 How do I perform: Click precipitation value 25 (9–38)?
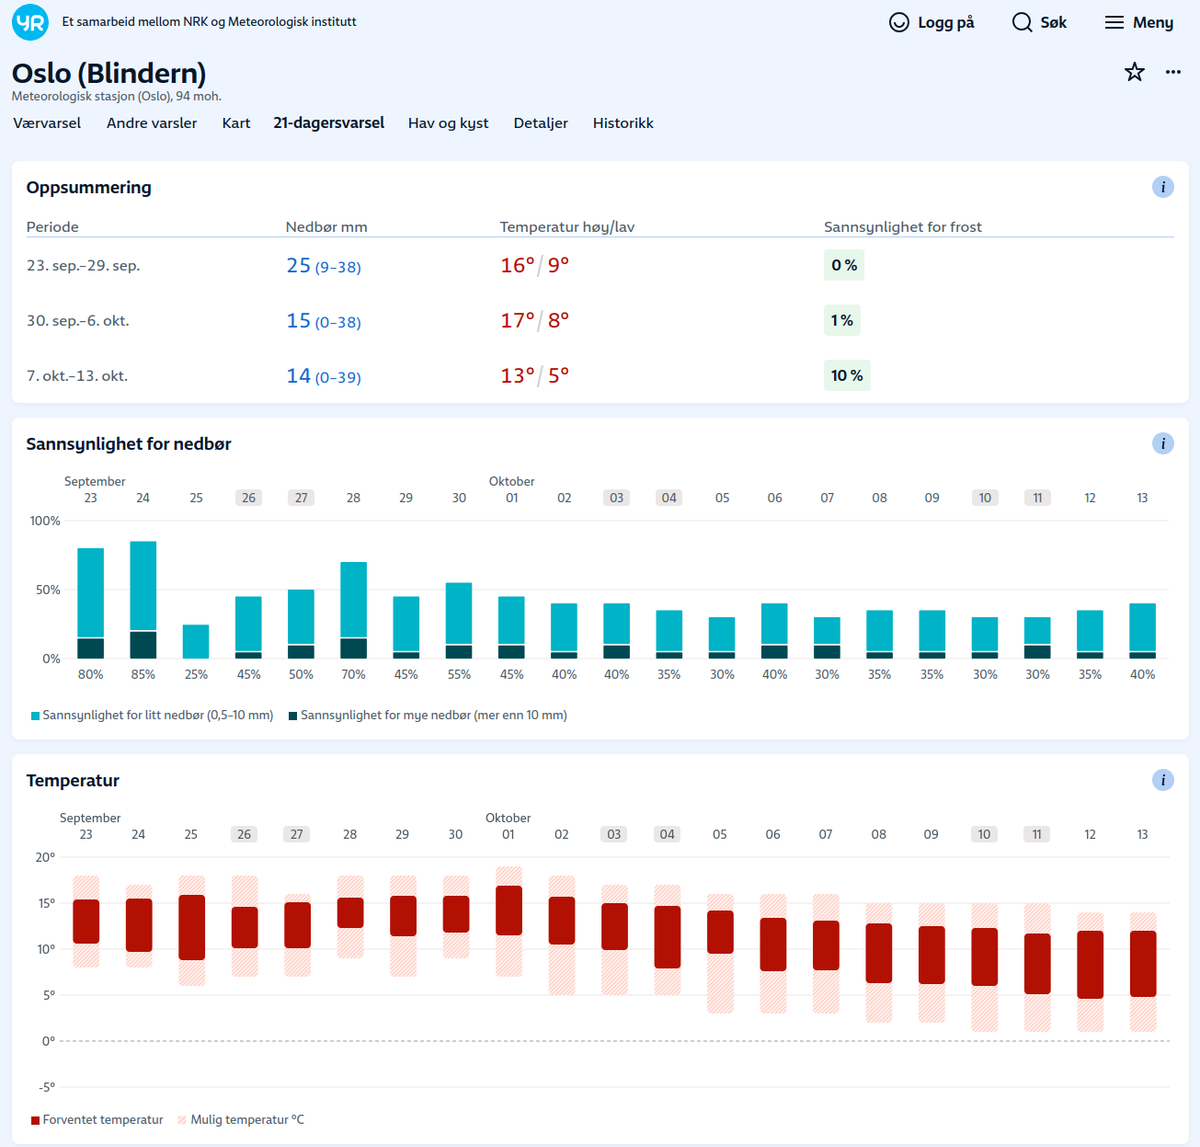(324, 266)
